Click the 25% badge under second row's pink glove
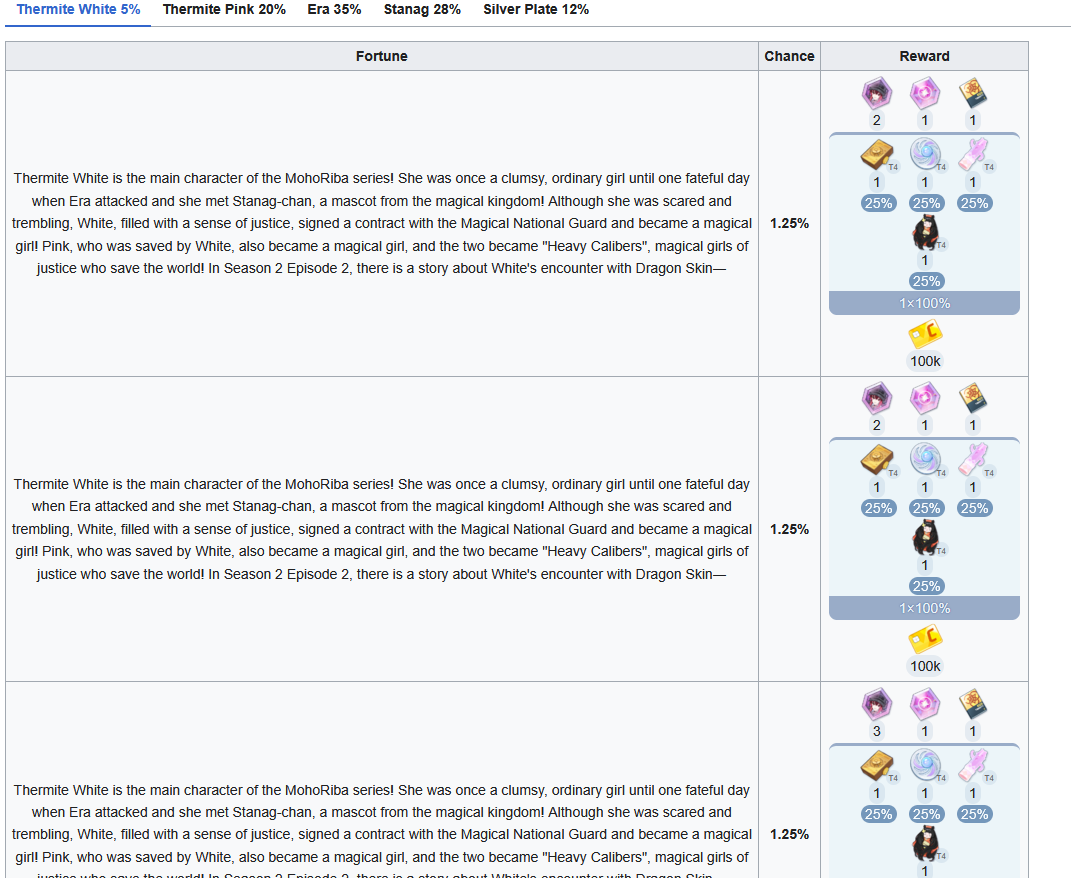The height and width of the screenshot is (878, 1071). 974,508
